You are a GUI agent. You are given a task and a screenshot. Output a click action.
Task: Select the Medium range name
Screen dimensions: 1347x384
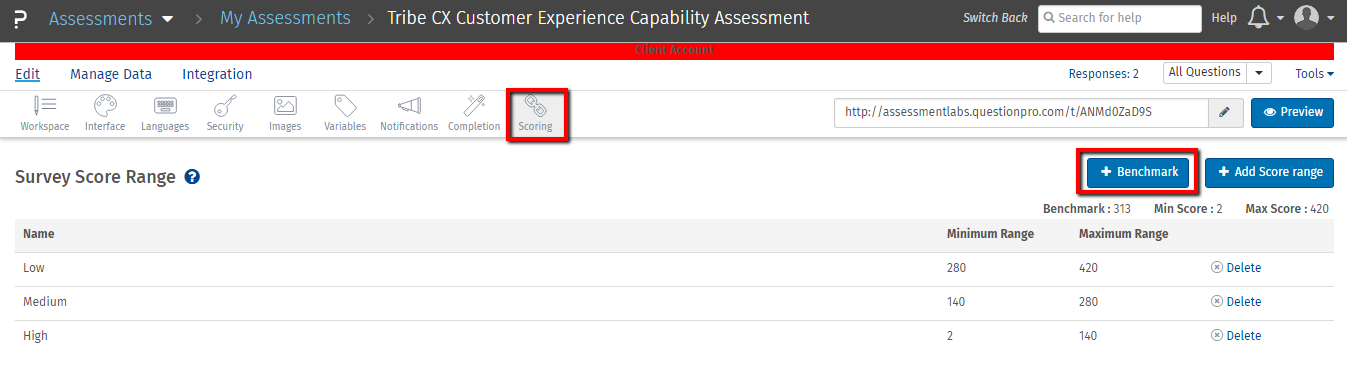45,302
